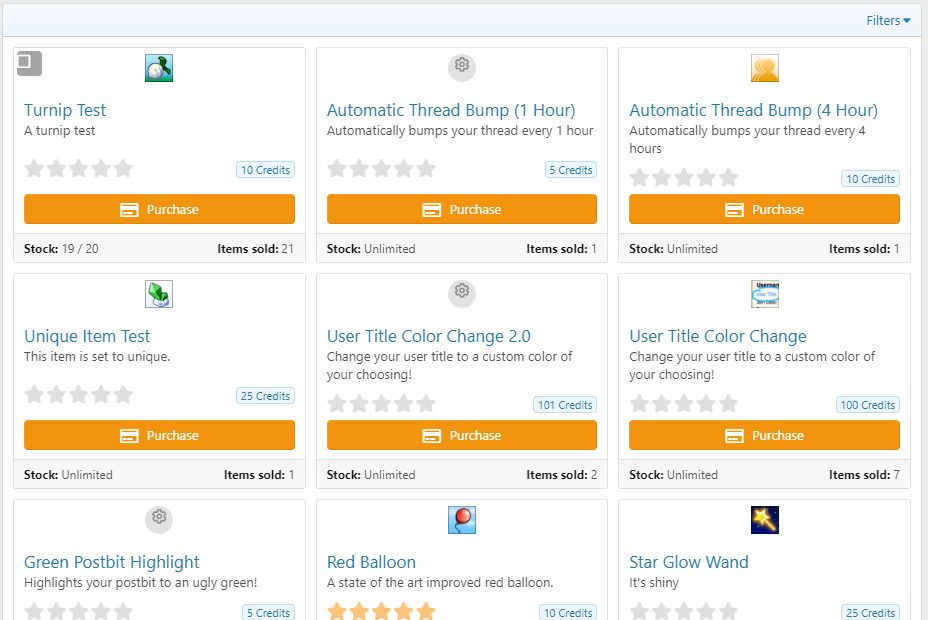Screen dimensions: 928x620
Task: Purchase User Title Color Change 2.0
Action: coord(462,435)
